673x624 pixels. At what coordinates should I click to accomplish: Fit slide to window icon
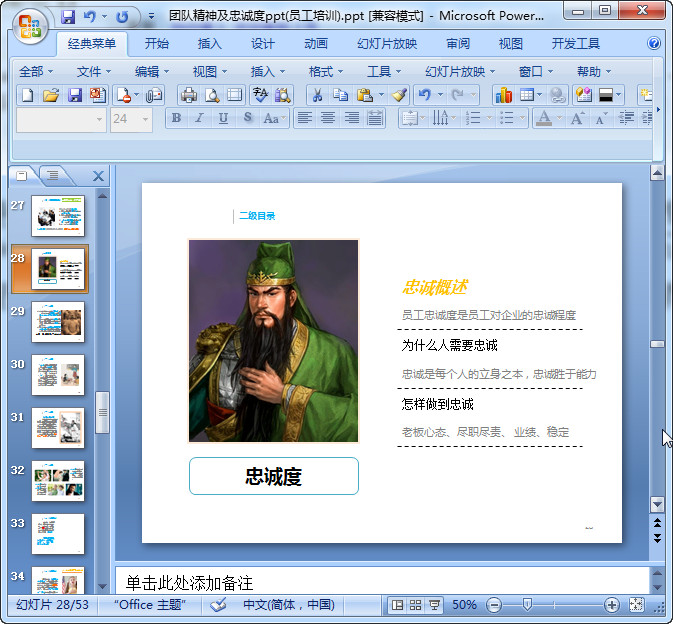point(636,605)
